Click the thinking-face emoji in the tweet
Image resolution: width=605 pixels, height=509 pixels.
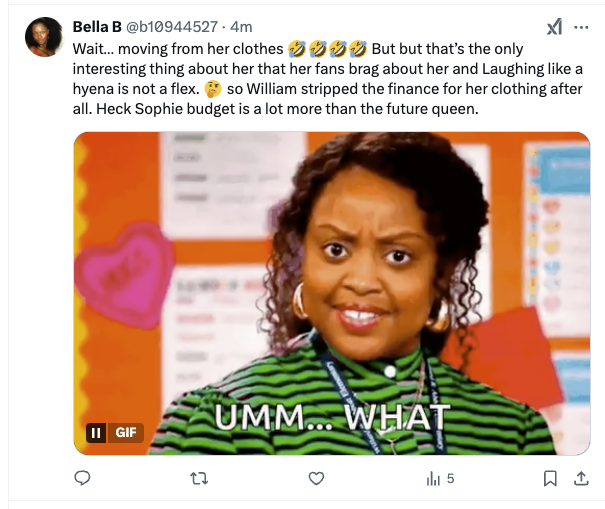point(225,88)
